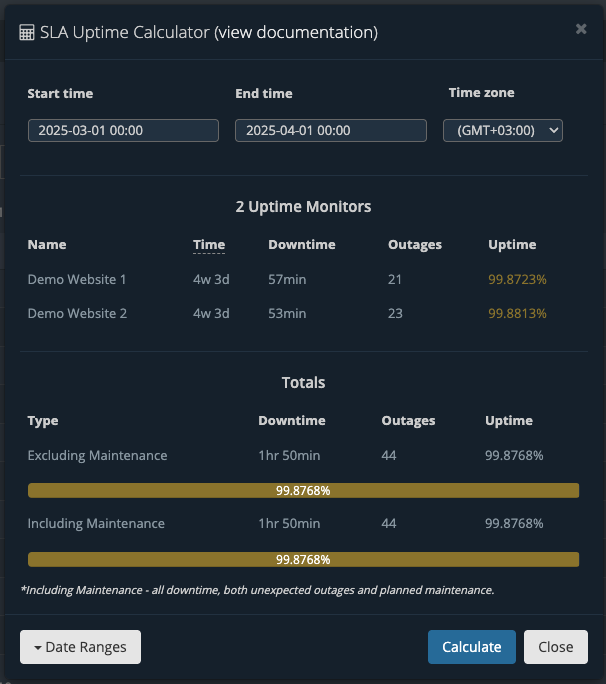This screenshot has height=684, width=606.
Task: Click the End time input field
Action: tap(331, 130)
